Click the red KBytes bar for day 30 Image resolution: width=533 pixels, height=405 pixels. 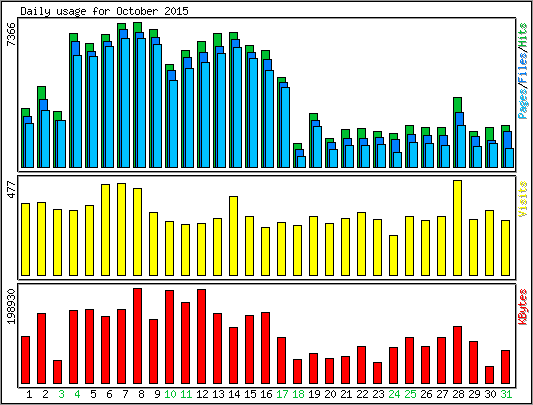click(x=489, y=375)
